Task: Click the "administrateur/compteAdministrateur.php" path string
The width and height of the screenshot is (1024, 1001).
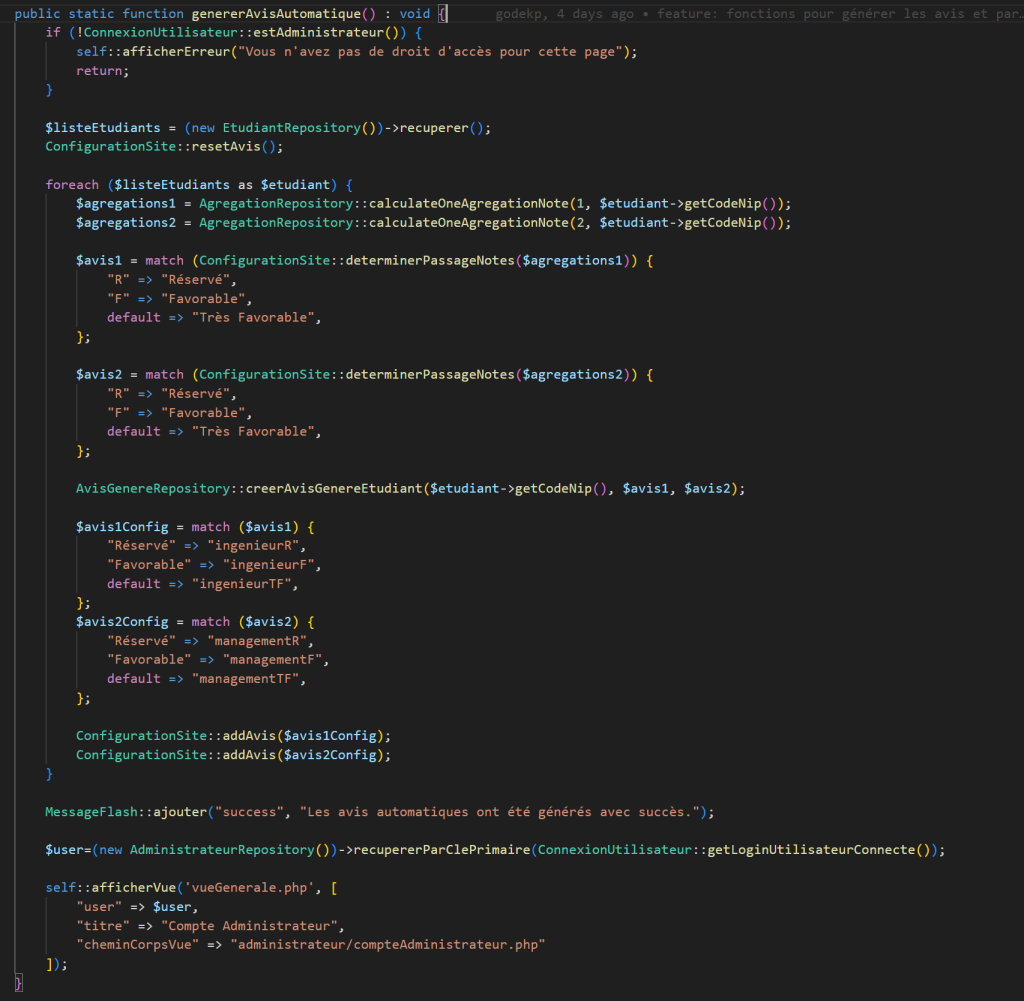Action: click(x=388, y=945)
